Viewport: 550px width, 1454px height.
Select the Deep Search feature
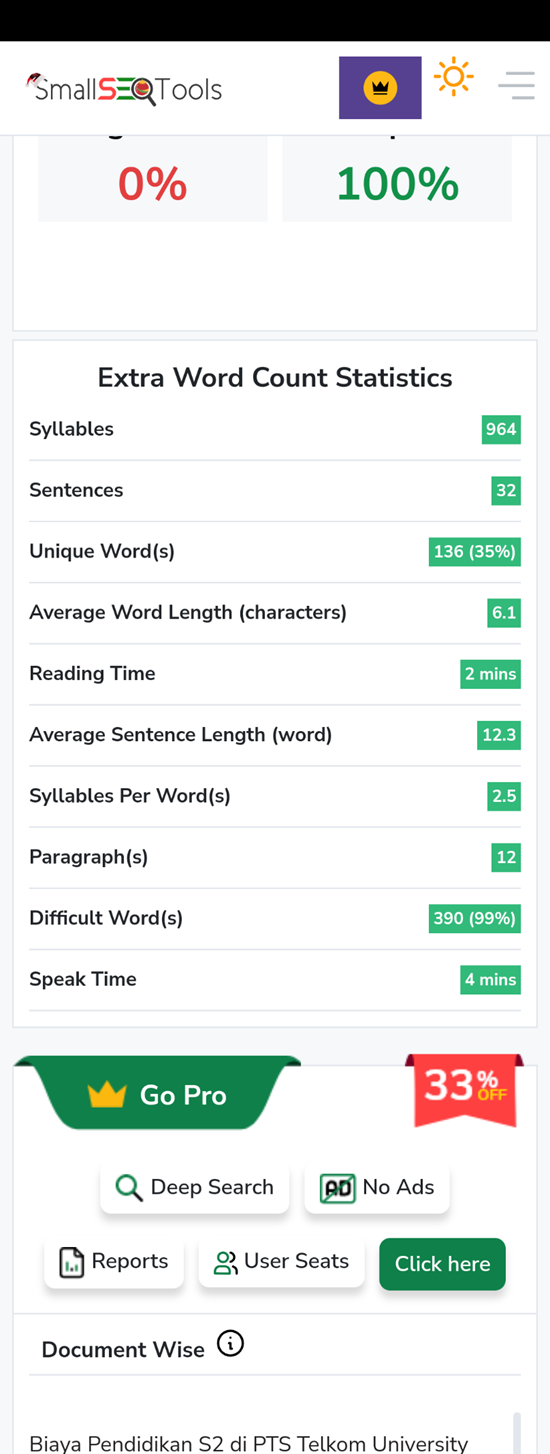point(195,1187)
